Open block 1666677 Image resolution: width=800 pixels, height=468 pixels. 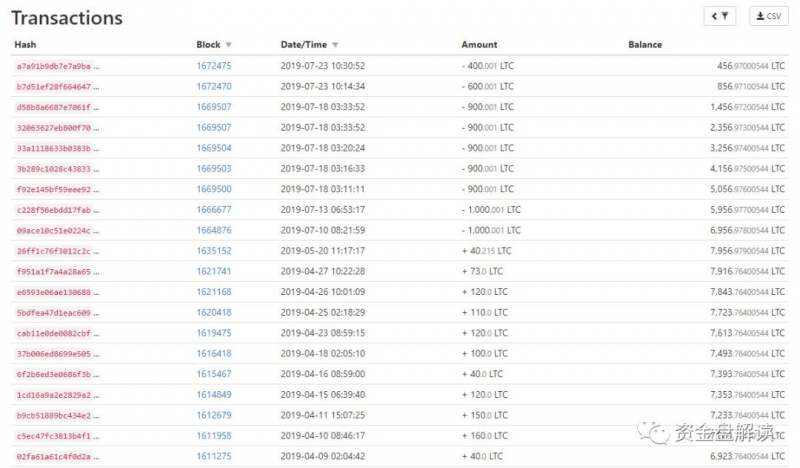[214, 210]
